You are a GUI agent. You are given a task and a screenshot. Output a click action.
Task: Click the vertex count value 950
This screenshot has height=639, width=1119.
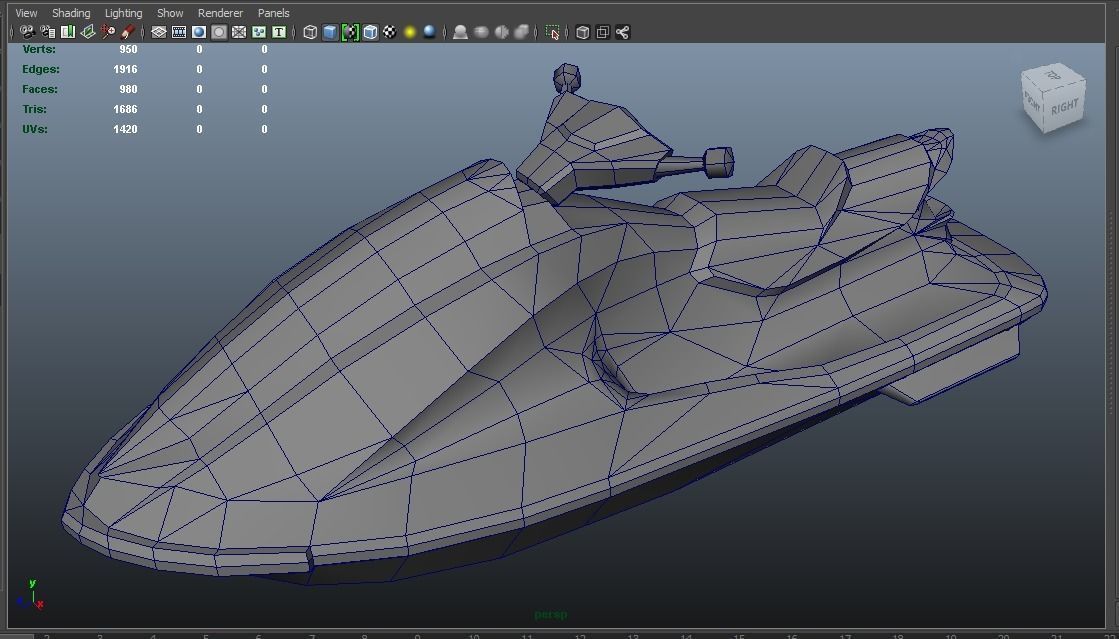tap(128, 49)
